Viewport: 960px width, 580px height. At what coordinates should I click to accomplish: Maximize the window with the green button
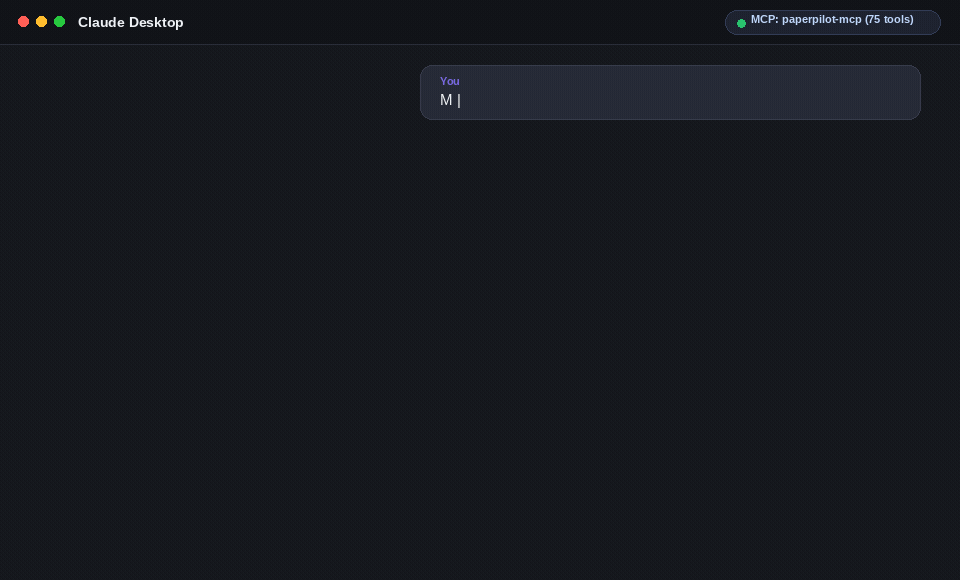59,21
